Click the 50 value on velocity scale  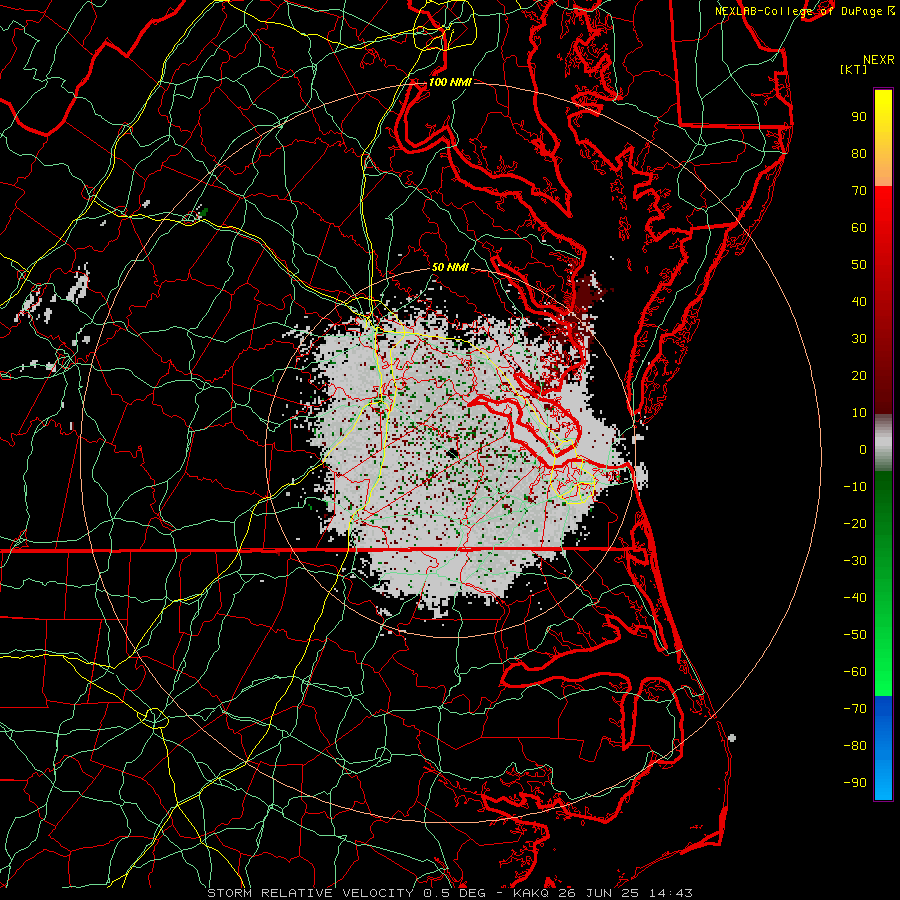click(859, 265)
